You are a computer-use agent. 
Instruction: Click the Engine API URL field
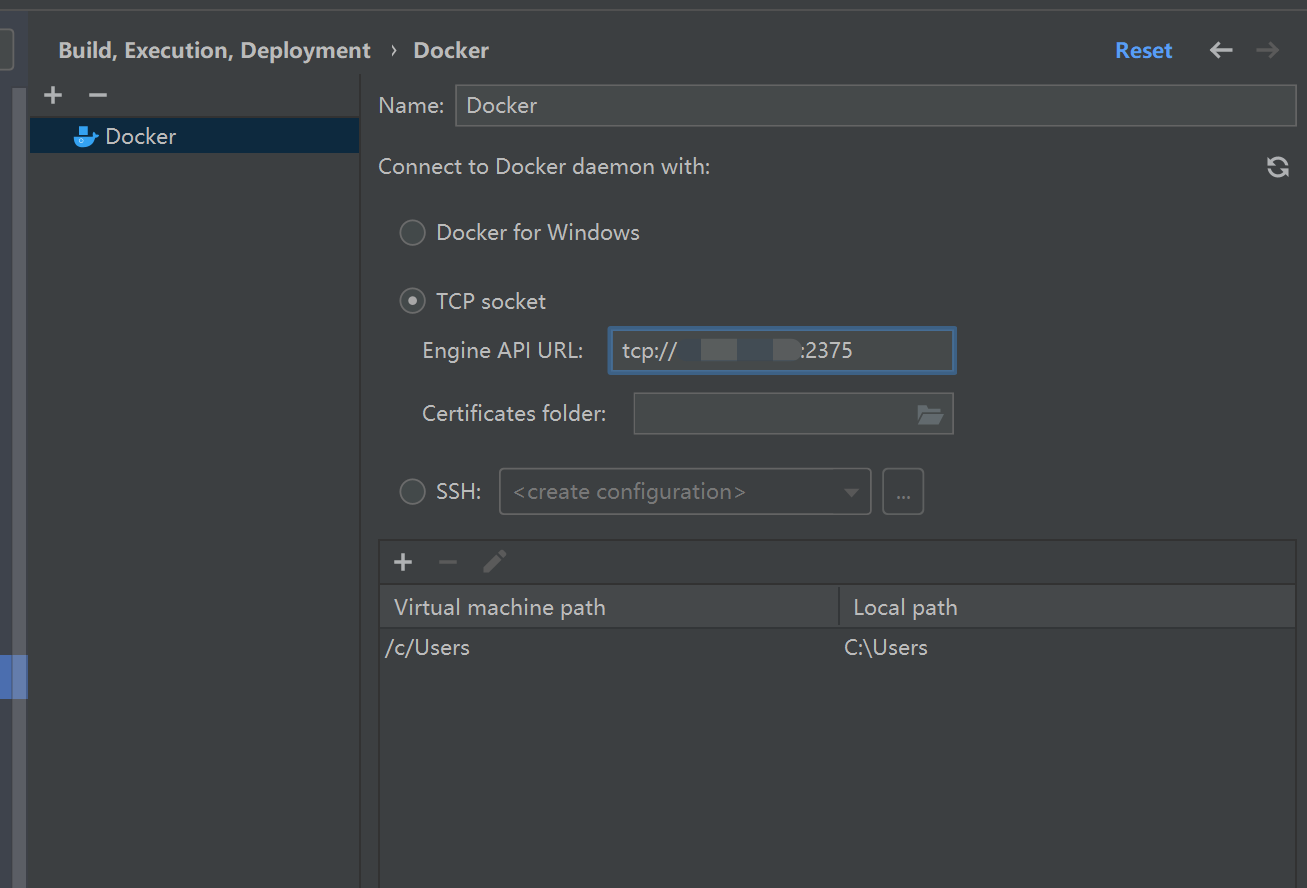782,350
